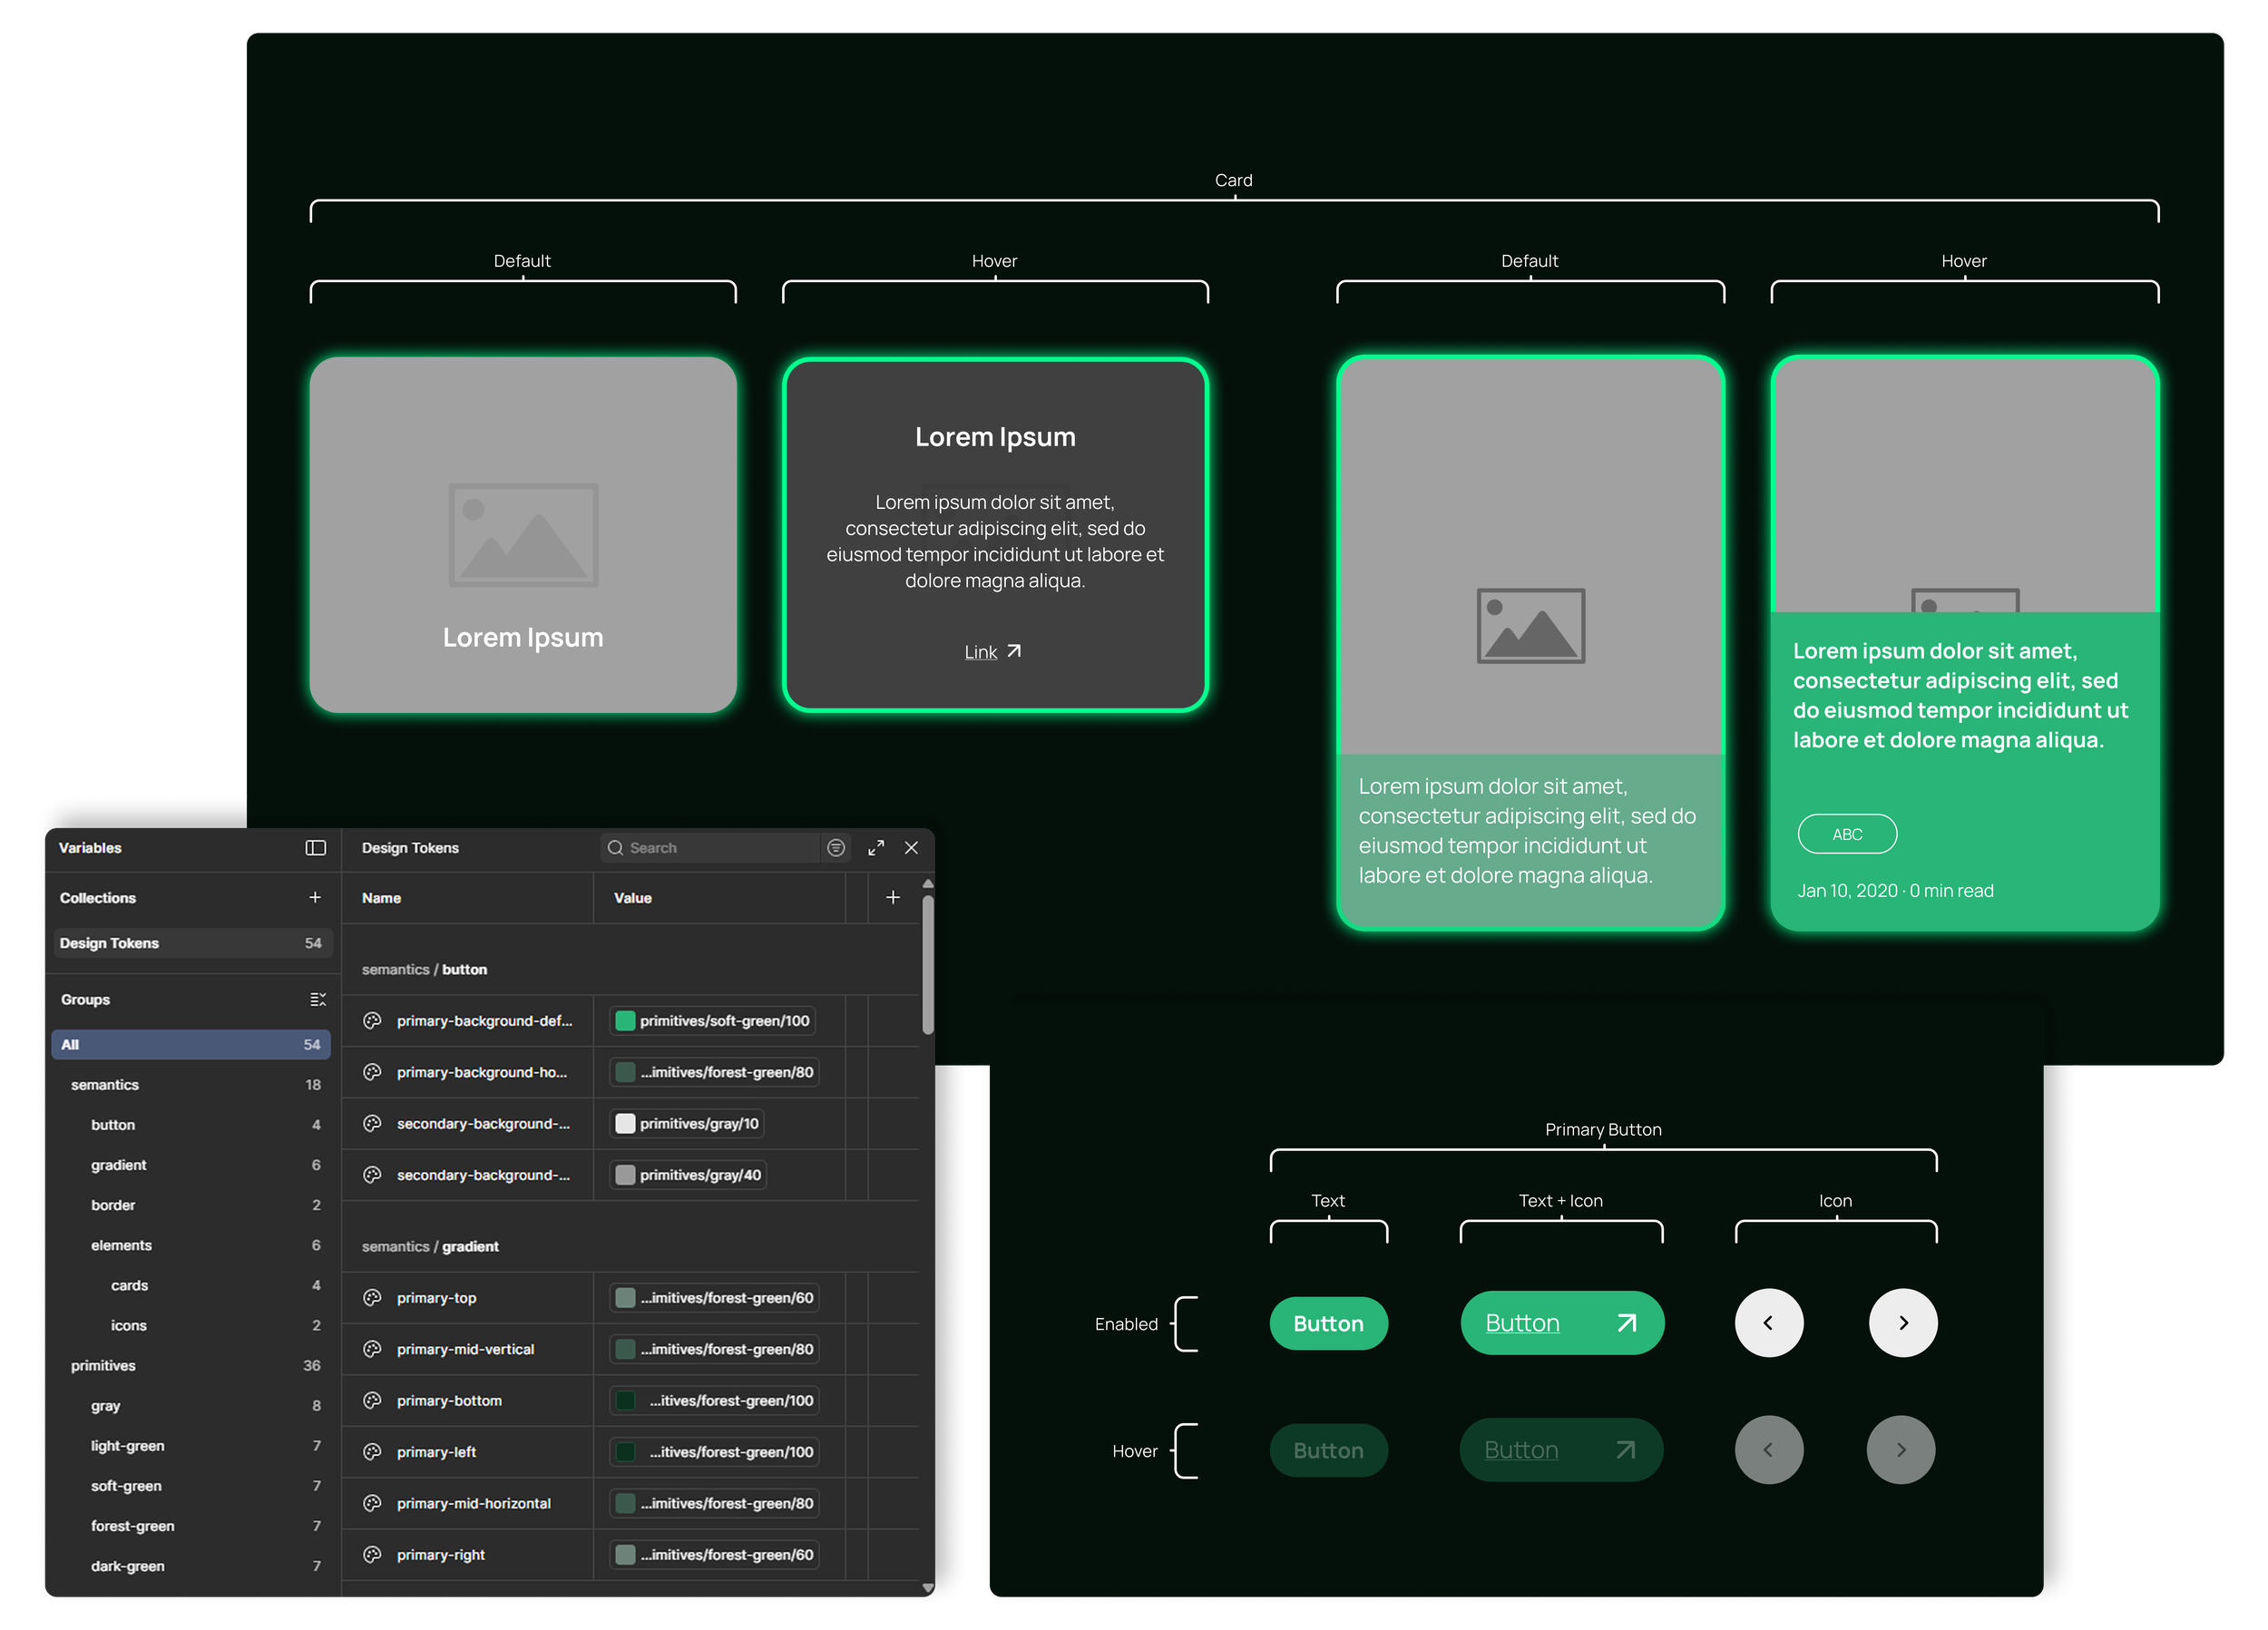
Task: Click the ABC tag on hover card
Action: 1846,834
